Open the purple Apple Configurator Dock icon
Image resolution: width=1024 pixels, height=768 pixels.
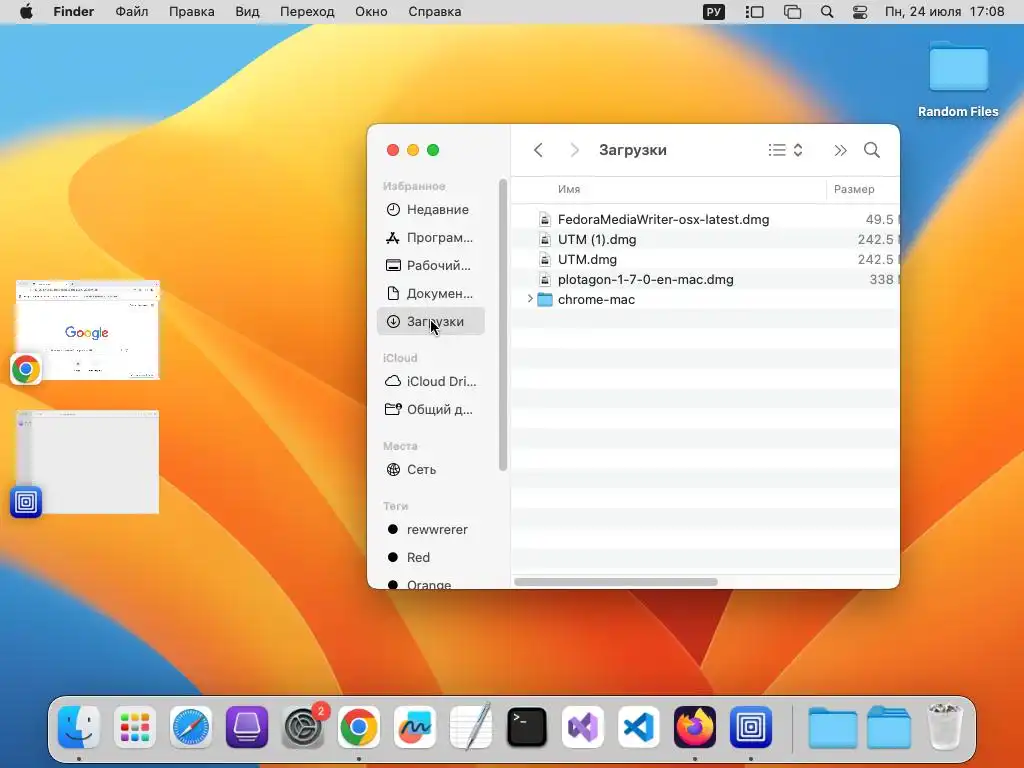[247, 727]
